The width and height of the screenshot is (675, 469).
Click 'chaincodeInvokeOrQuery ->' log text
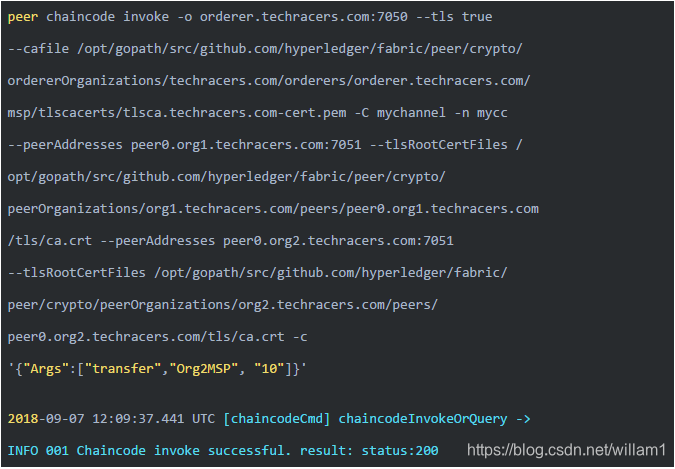[435, 419]
